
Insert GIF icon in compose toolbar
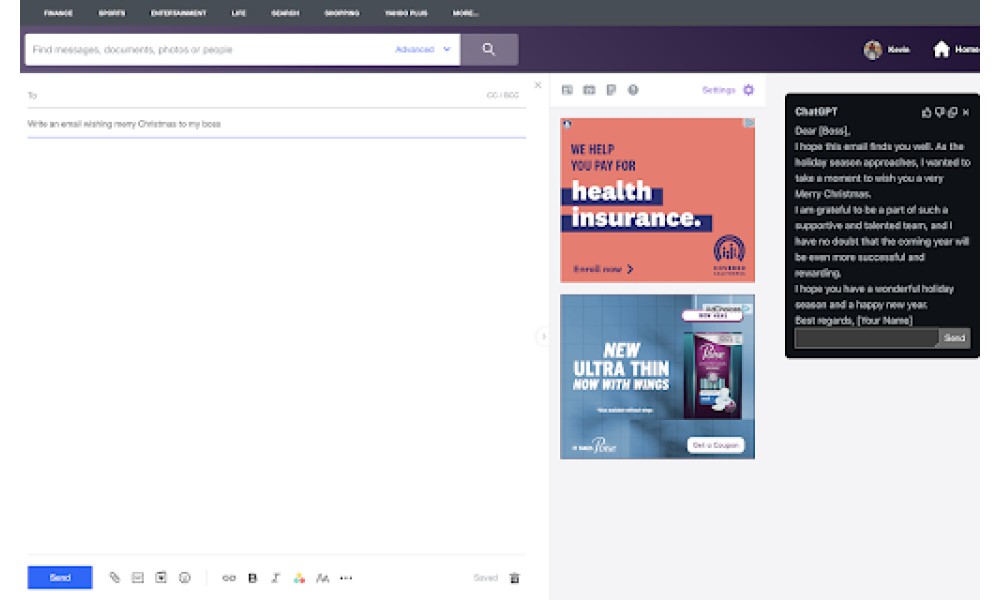[x=138, y=578]
